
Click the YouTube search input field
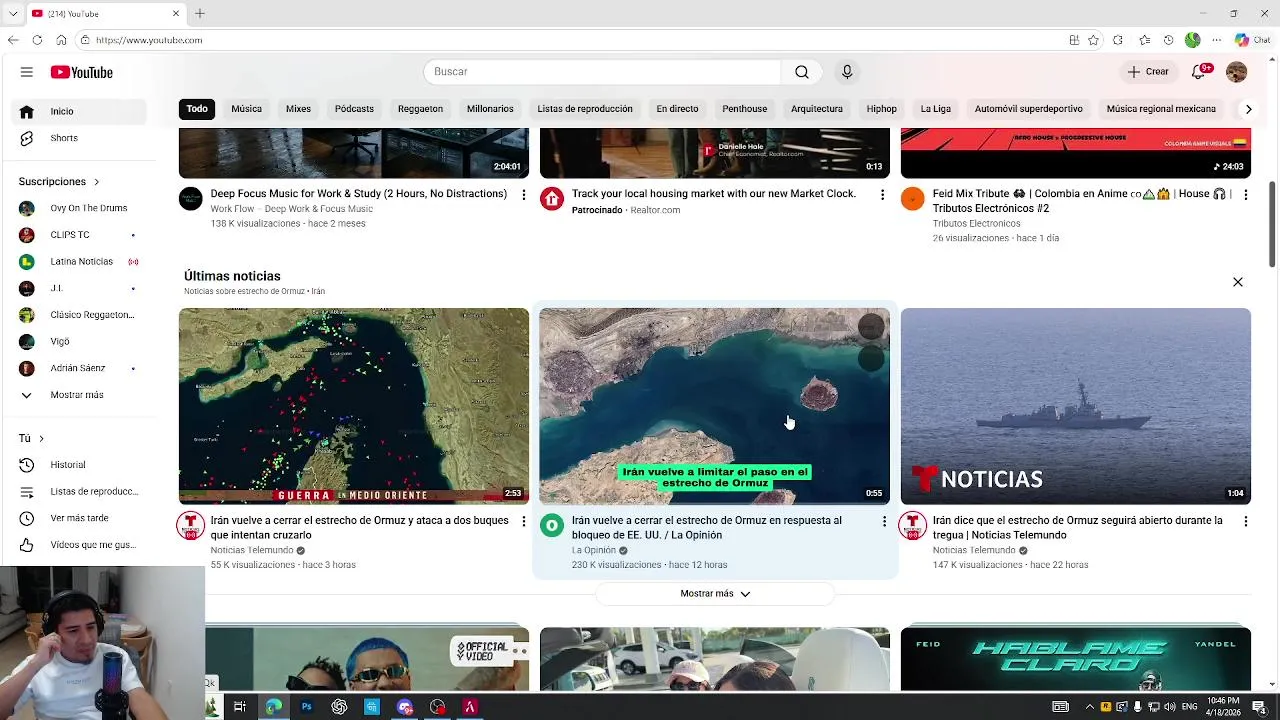(602, 72)
